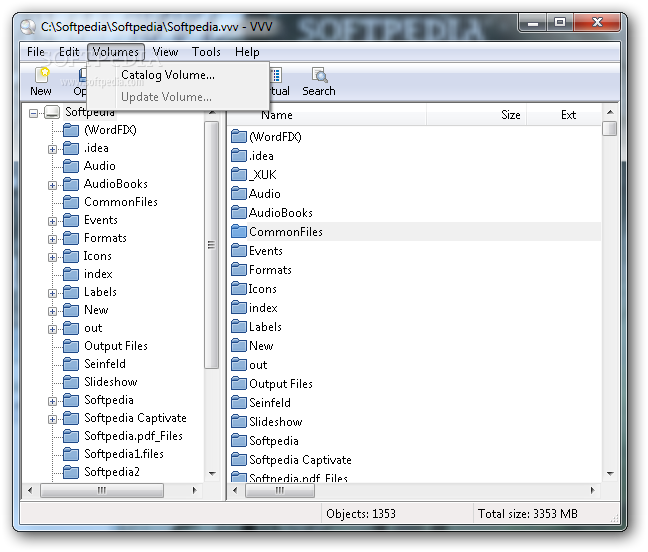This screenshot has width=648, height=552.
Task: Click the index folder icon in tree panel
Action: (x=71, y=274)
